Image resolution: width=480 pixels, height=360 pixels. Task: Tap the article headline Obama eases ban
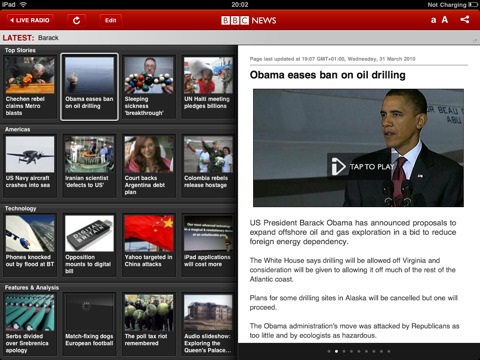[x=328, y=75]
